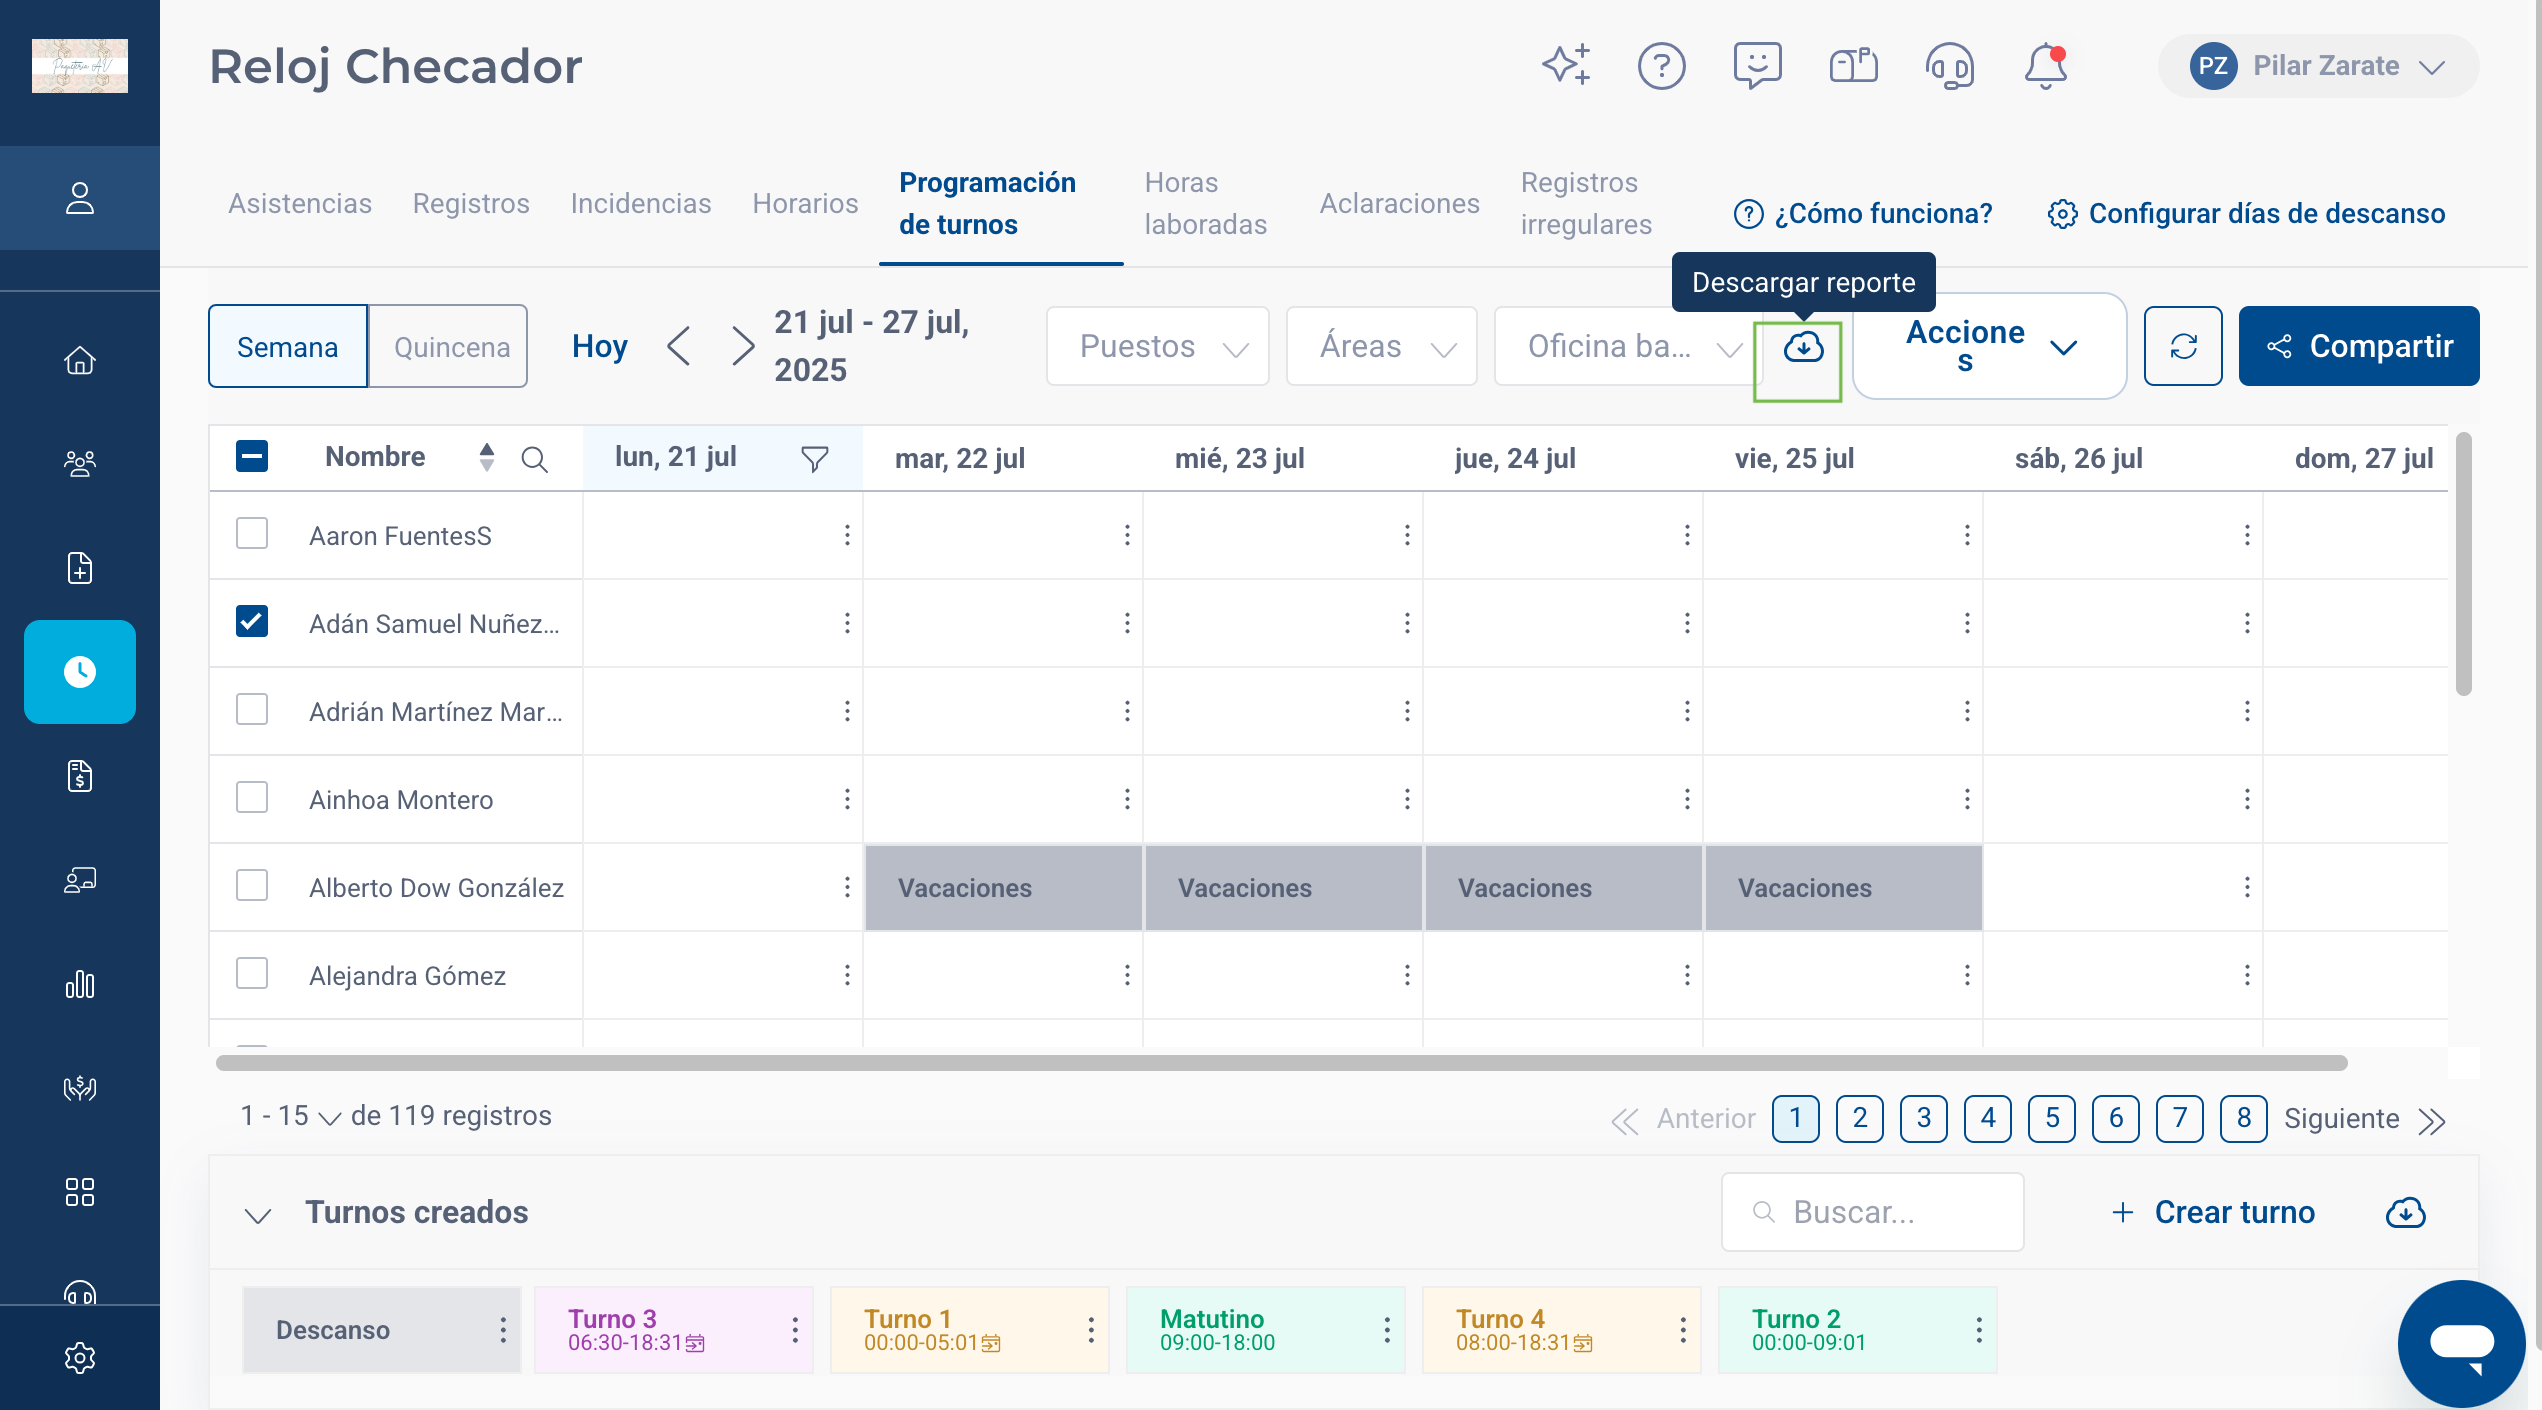The image size is (2542, 1410).
Task: Click the search icon next to Nombre
Action: [x=534, y=459]
